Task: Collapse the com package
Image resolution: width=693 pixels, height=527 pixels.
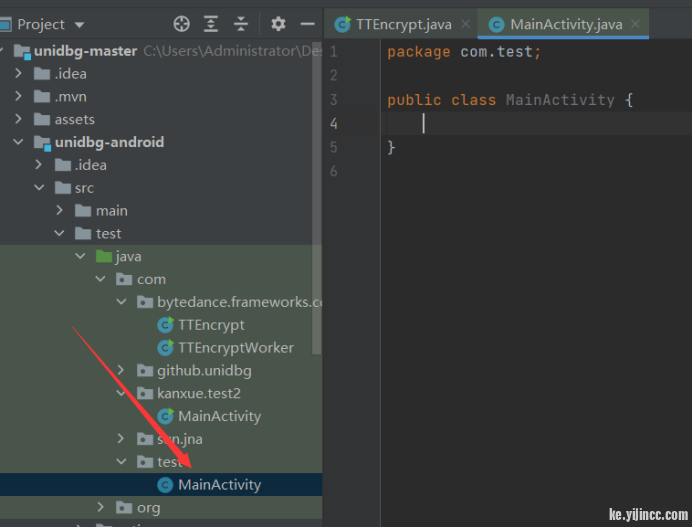Action: 101,279
